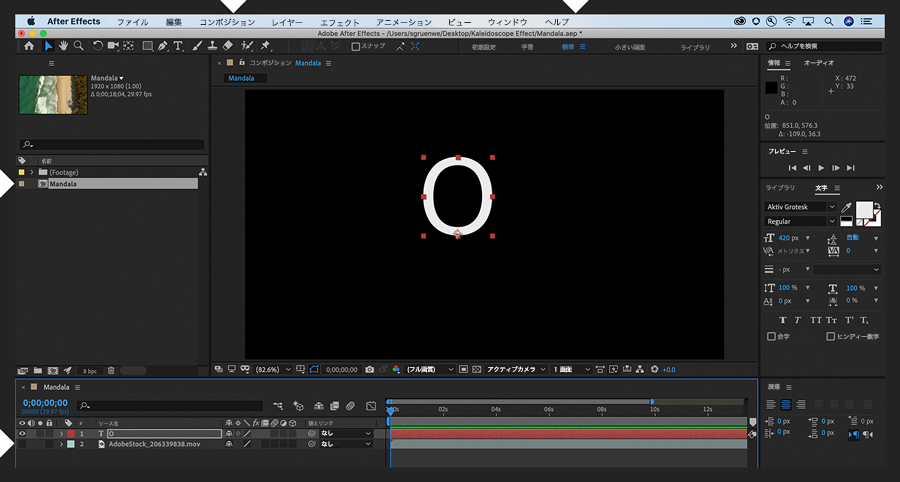Select the Puppet Pin tool
This screenshot has height=482, width=900.
pyautogui.click(x=265, y=46)
